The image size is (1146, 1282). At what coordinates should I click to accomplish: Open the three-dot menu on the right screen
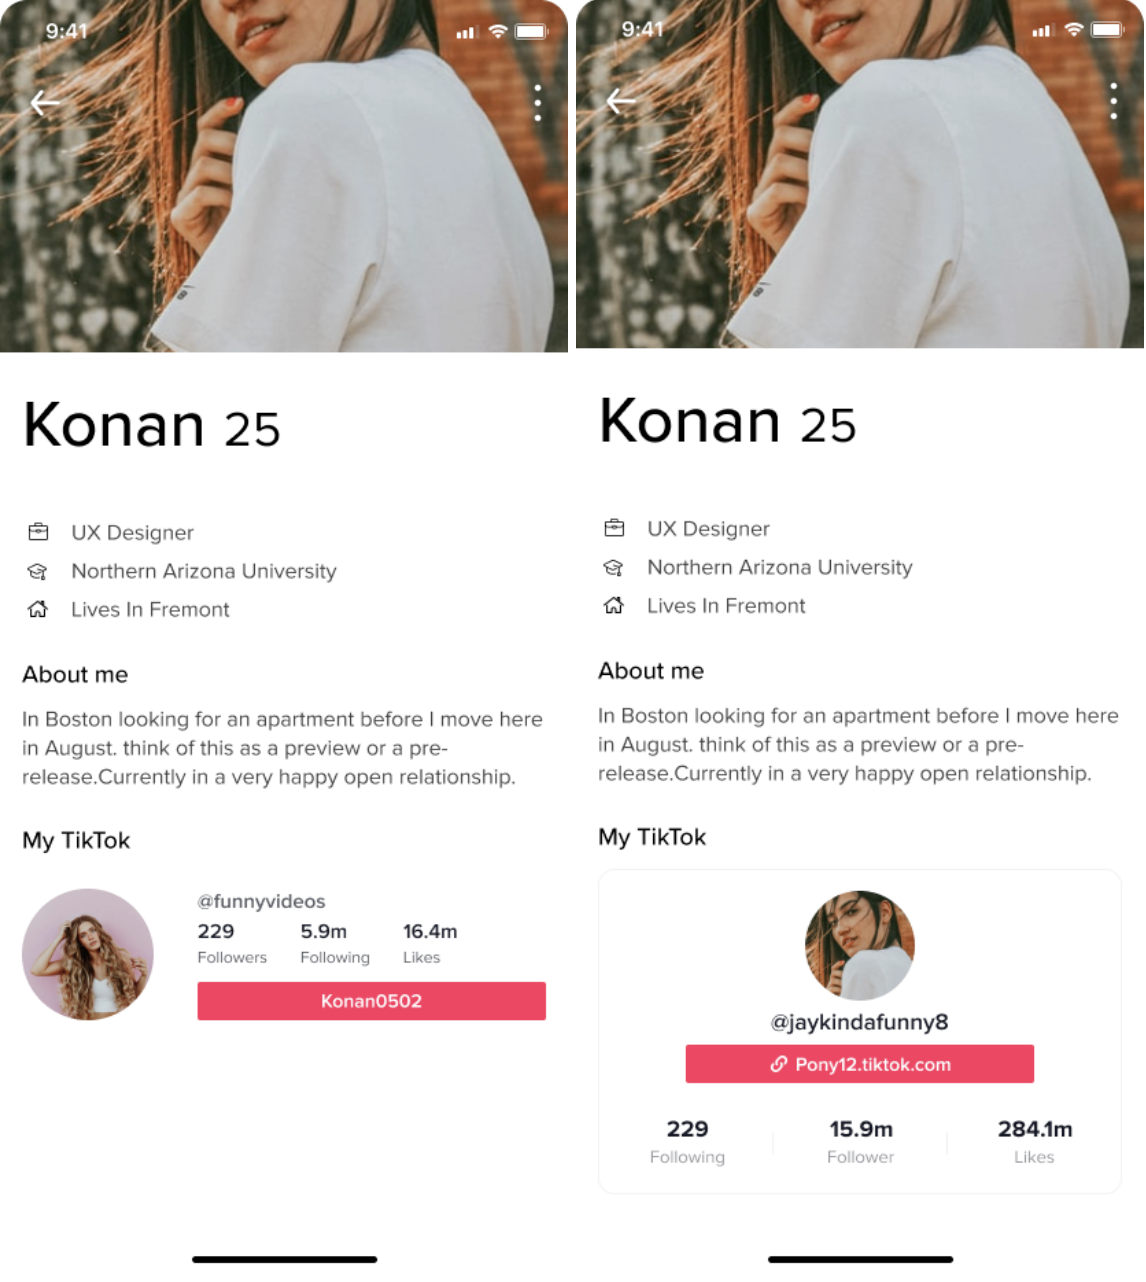pos(1114,101)
